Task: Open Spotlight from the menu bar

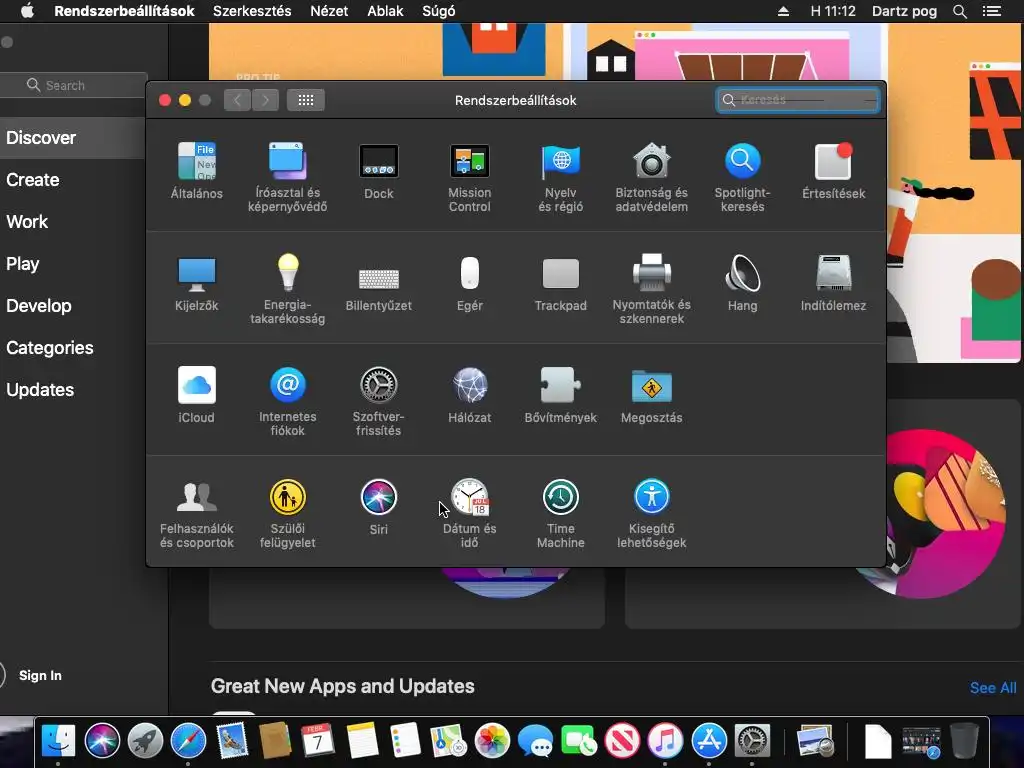Action: [x=959, y=11]
